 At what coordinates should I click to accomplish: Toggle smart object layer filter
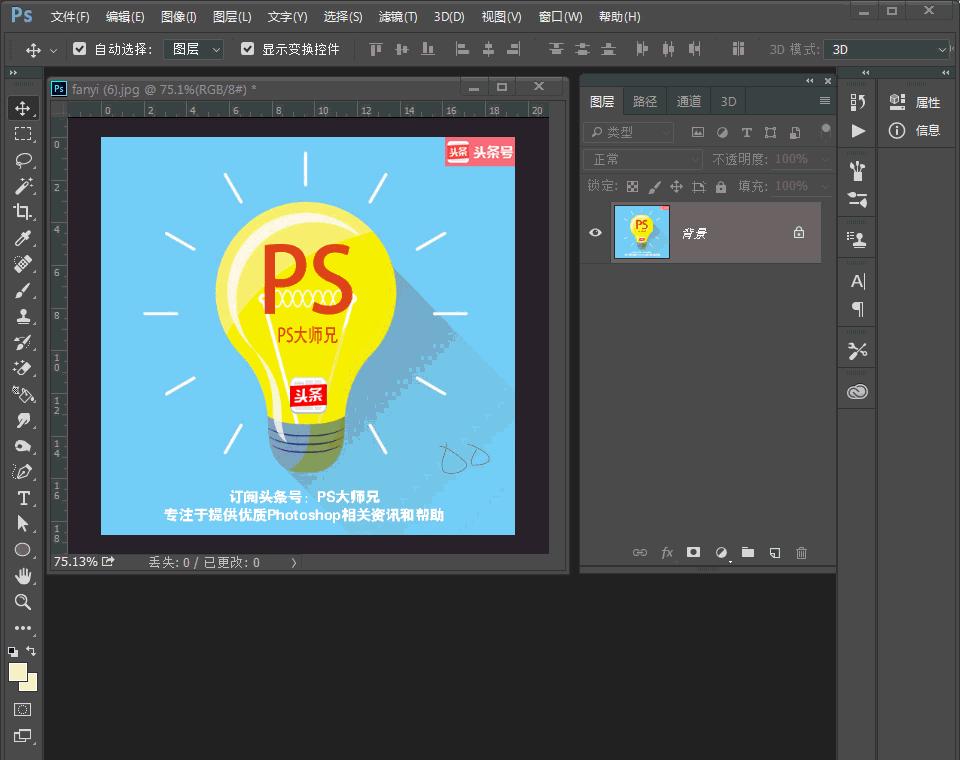(795, 132)
